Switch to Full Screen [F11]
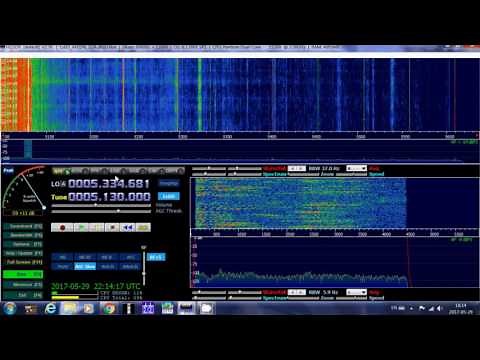Image resolution: width=480 pixels, height=360 pixels. click(x=23, y=262)
